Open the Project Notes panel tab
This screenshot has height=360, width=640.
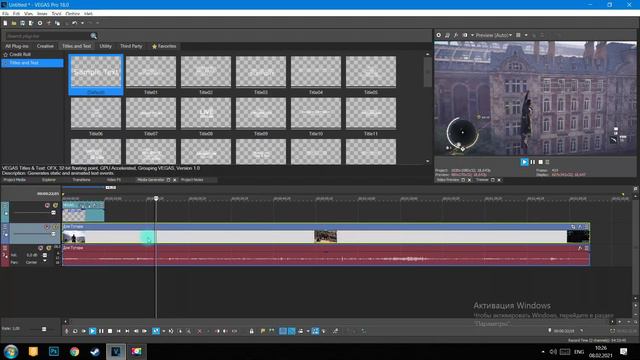pyautogui.click(x=192, y=180)
